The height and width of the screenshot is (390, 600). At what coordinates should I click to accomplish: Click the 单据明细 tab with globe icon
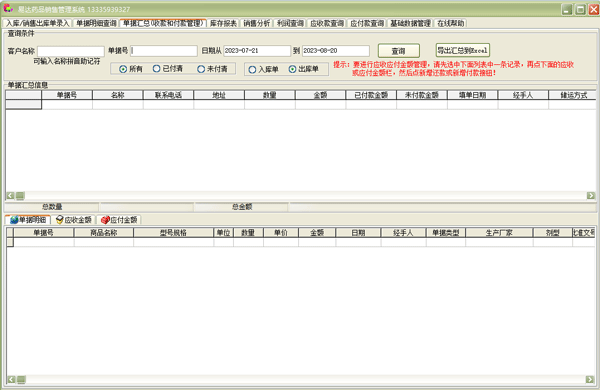point(28,220)
